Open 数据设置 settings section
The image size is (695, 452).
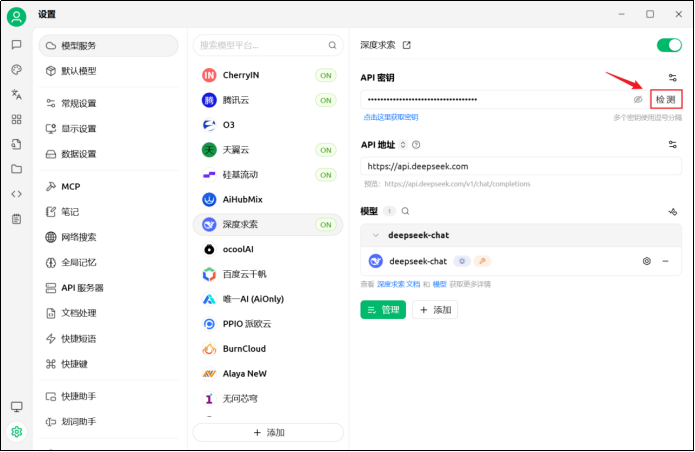[109, 154]
